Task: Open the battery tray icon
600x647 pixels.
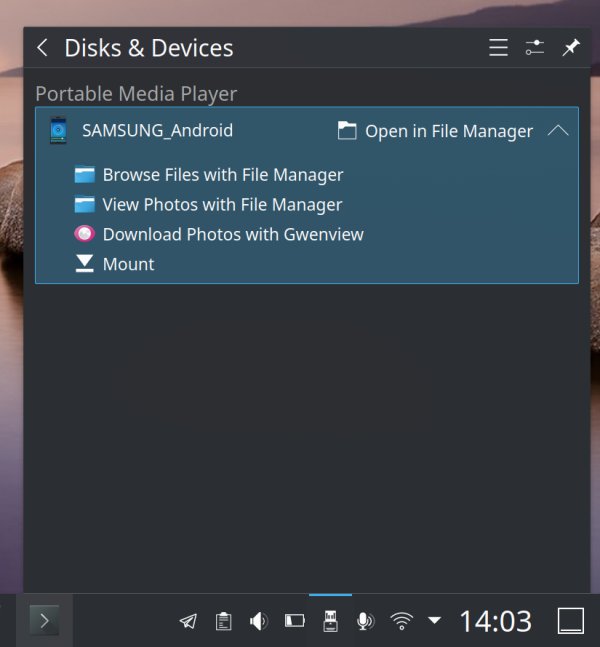Action: click(x=295, y=621)
